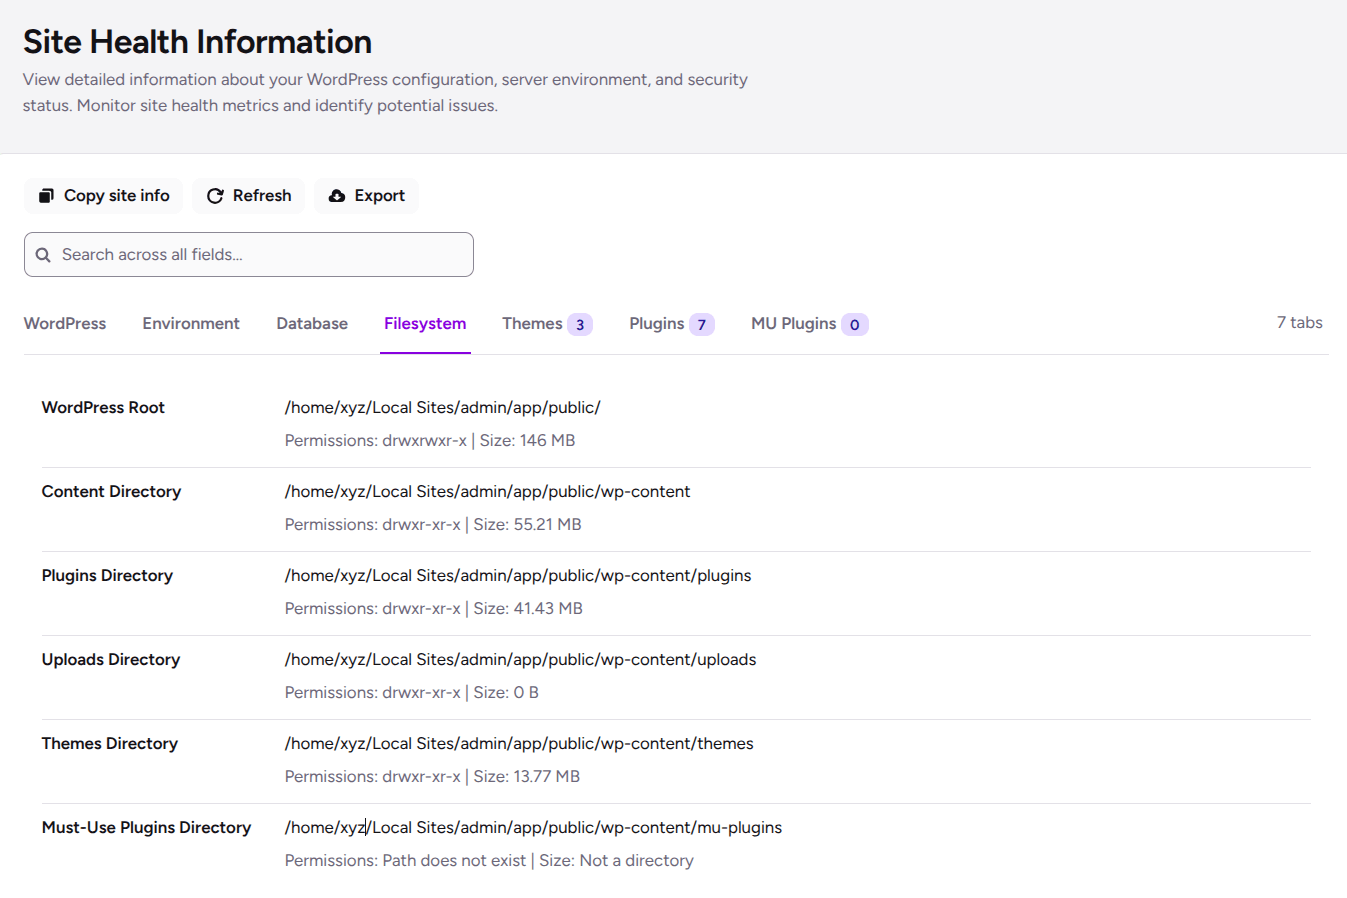Click the Themes count badge 3

point(580,325)
